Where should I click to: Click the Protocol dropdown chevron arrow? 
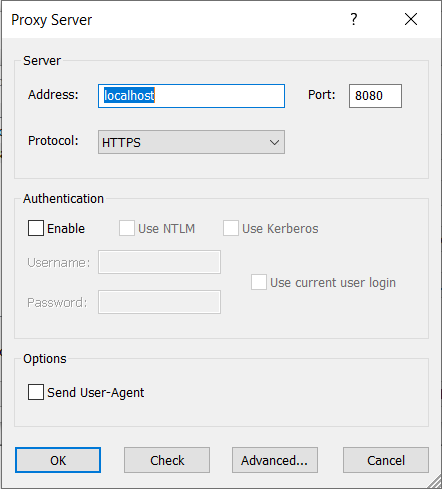click(x=274, y=142)
